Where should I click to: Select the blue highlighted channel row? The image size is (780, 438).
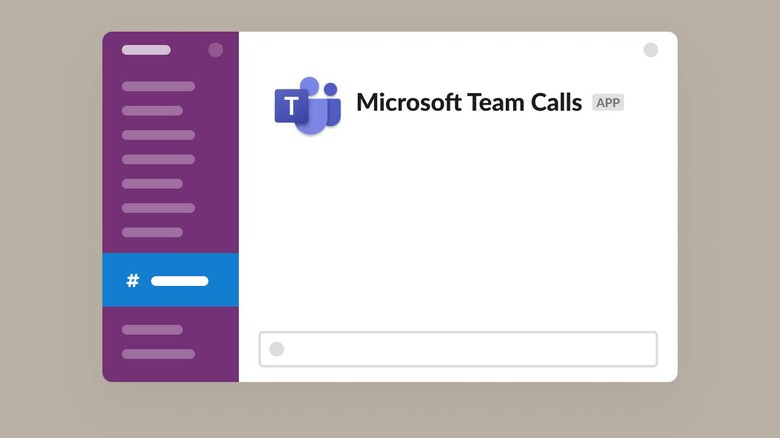point(171,280)
